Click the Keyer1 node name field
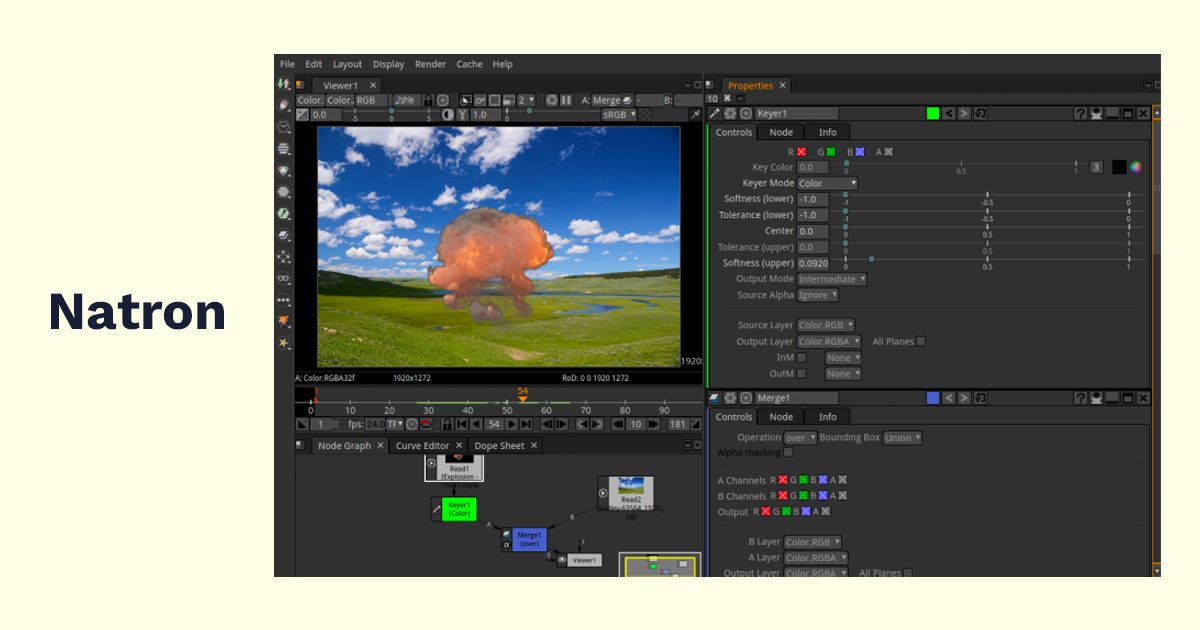Screen dimensions: 1200x630 [798, 113]
